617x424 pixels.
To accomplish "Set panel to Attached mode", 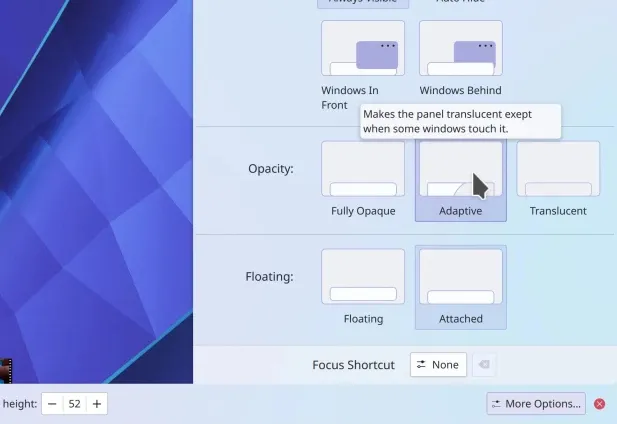I will pos(460,277).
